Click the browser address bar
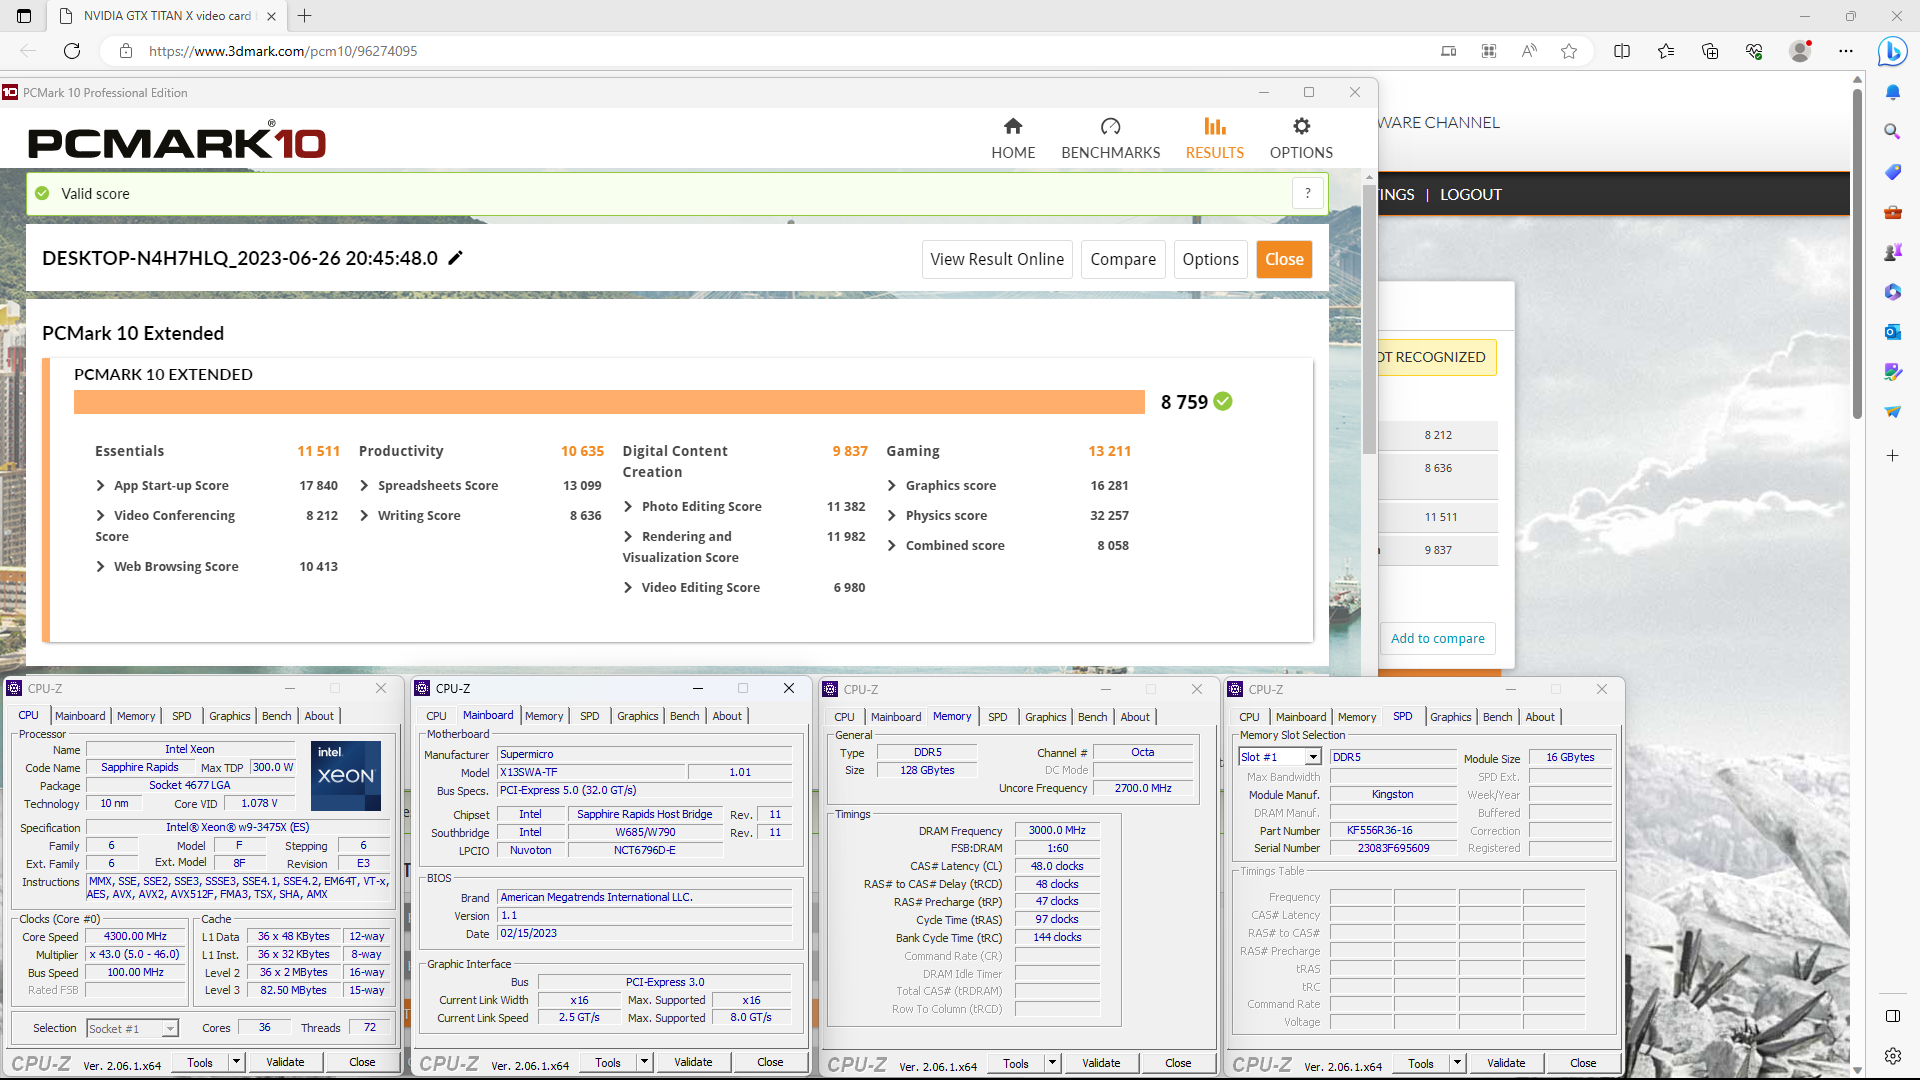 (x=780, y=51)
